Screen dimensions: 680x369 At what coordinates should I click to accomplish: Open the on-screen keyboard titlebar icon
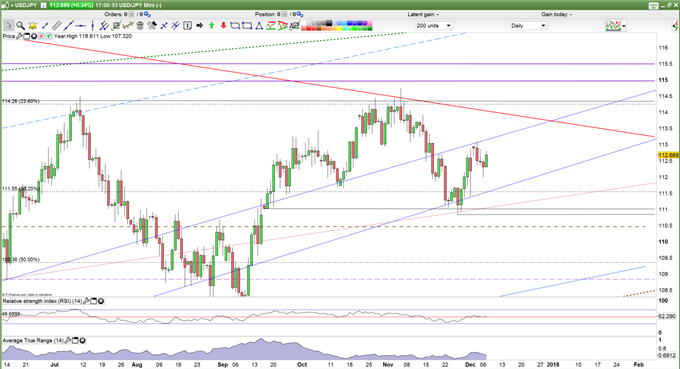[x=654, y=5]
